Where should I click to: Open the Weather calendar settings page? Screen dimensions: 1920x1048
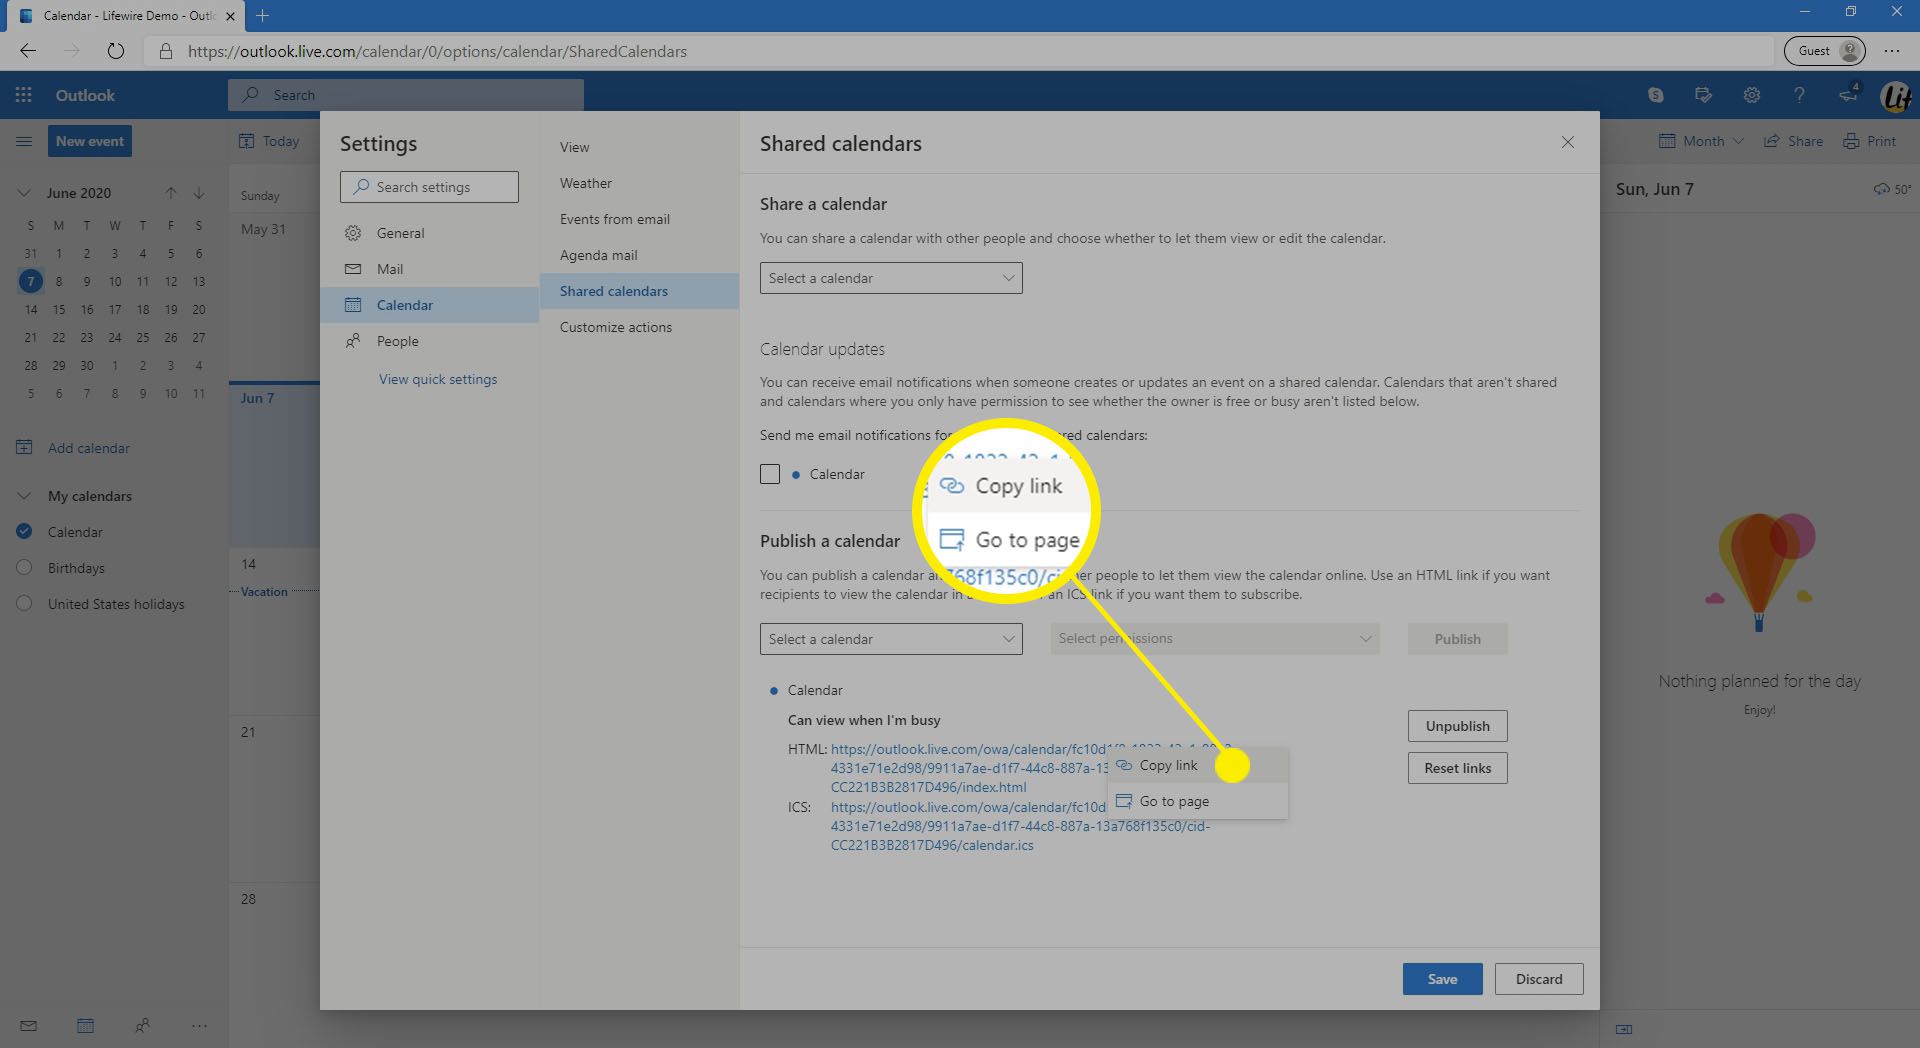click(x=640, y=183)
